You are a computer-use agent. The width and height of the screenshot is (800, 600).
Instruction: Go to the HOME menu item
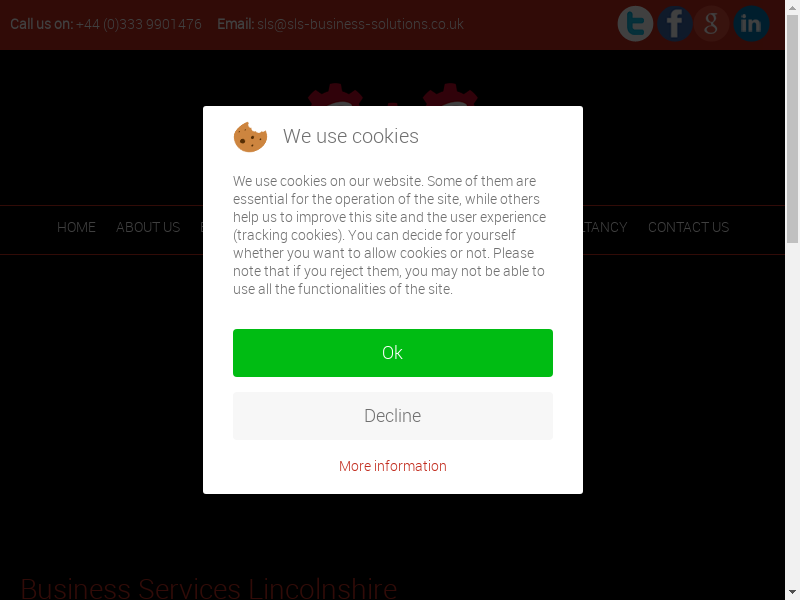coord(76,227)
